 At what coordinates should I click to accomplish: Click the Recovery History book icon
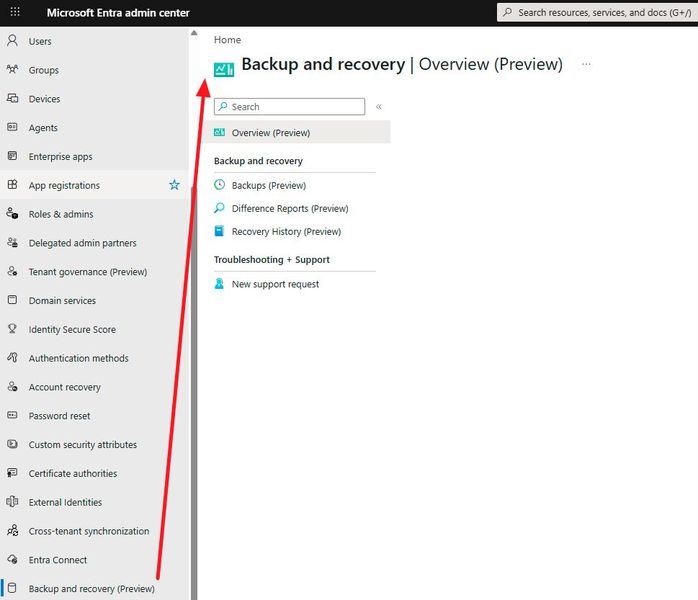click(x=219, y=231)
